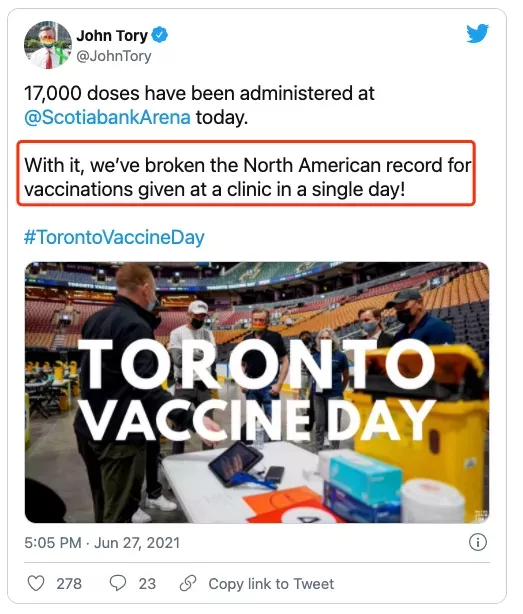The image size is (523, 614).
Task: Click the 23 replies count
Action: pyautogui.click(x=147, y=583)
